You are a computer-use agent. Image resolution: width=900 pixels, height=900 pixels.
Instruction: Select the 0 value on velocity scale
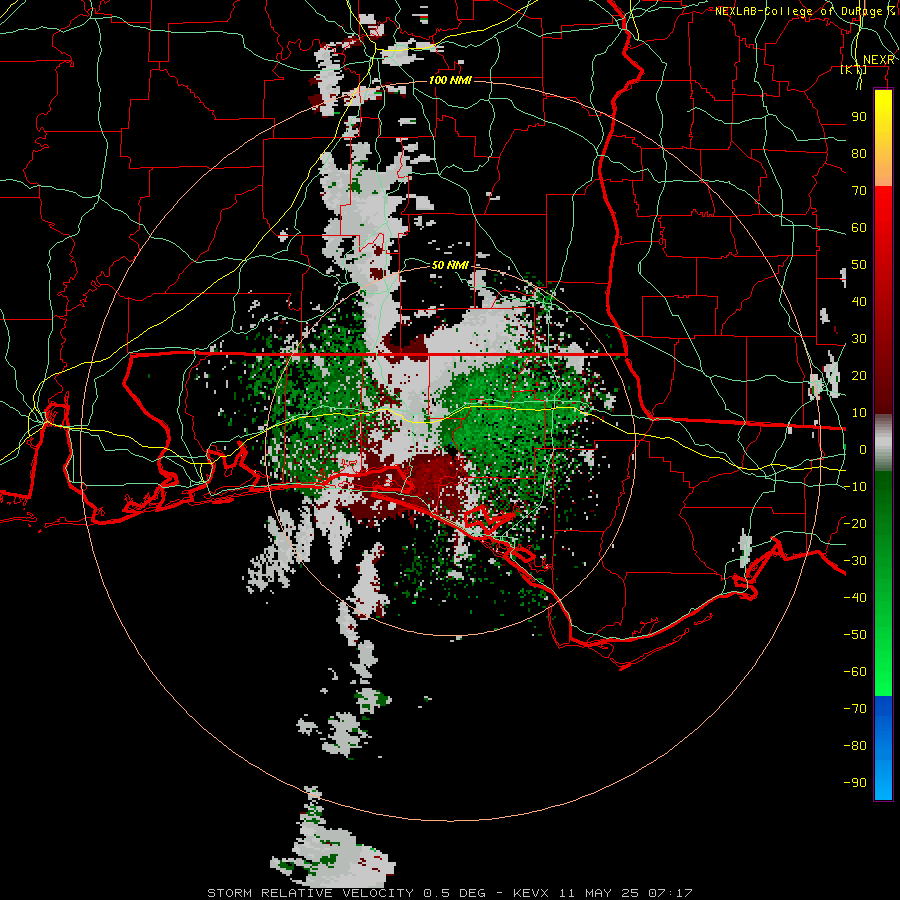pyautogui.click(x=863, y=449)
